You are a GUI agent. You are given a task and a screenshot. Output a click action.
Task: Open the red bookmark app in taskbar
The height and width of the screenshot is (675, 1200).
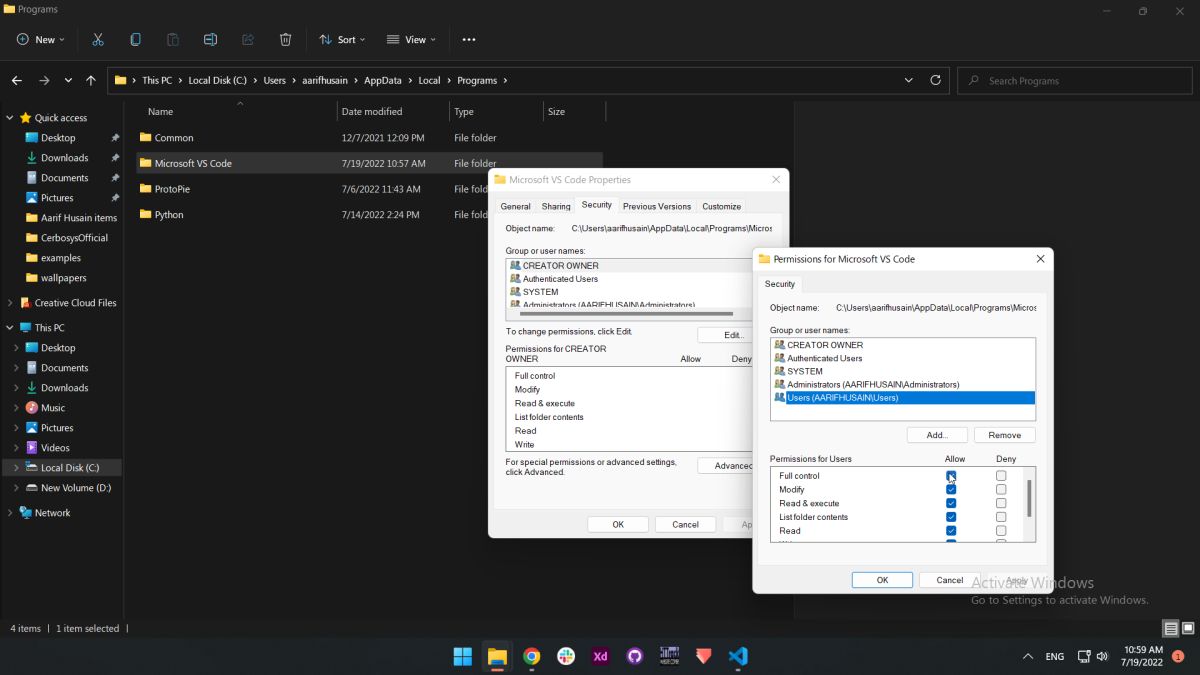(704, 656)
